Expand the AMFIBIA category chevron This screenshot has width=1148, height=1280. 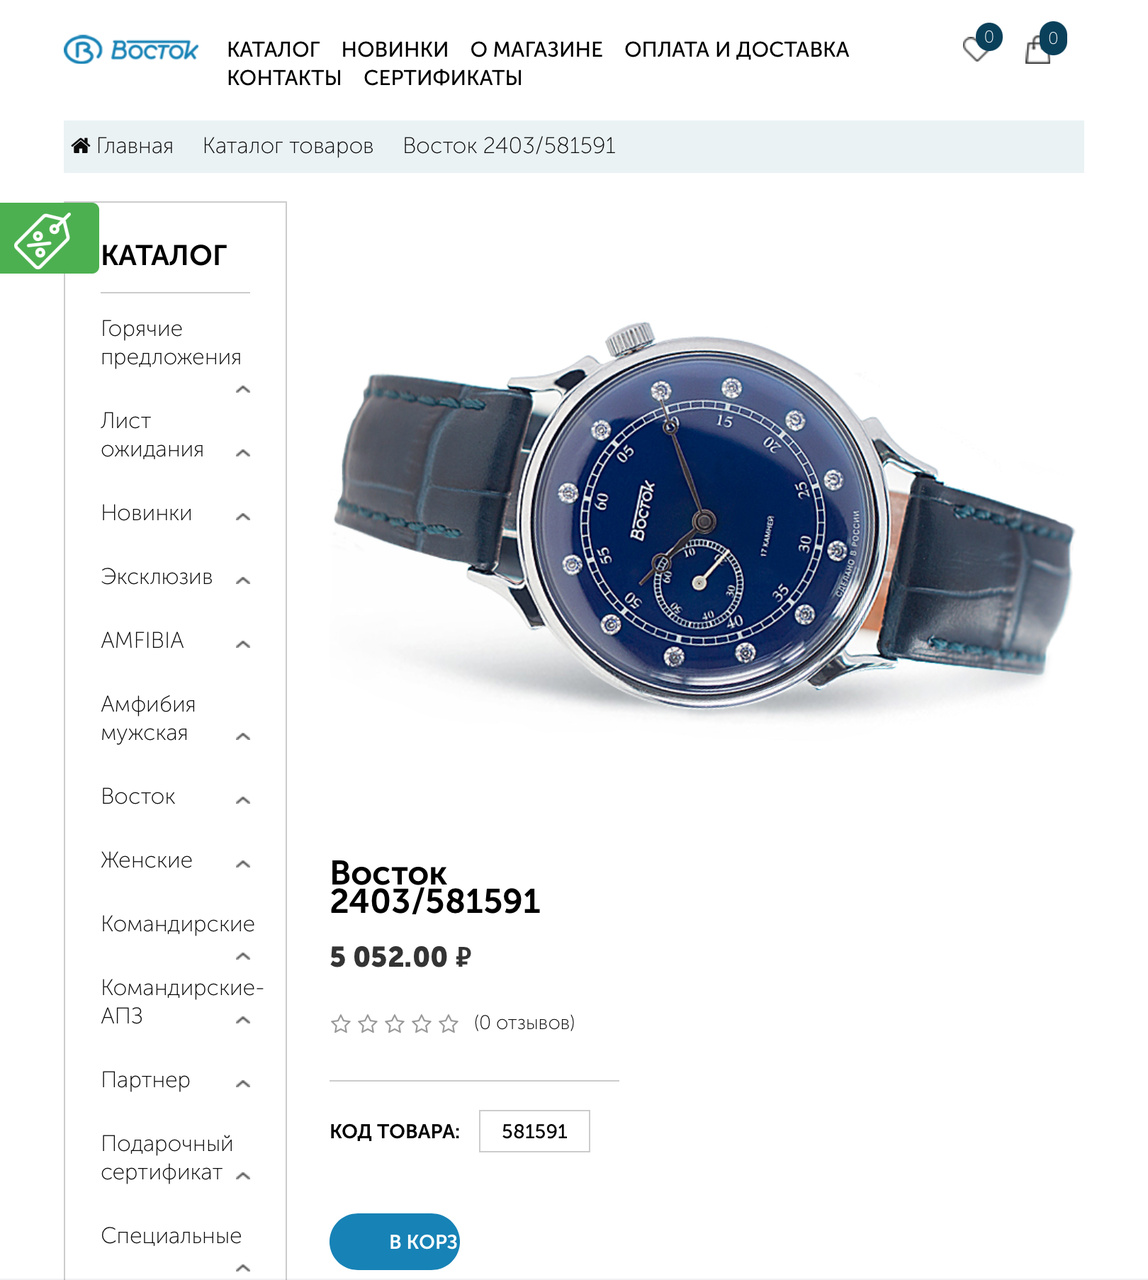pyautogui.click(x=243, y=644)
